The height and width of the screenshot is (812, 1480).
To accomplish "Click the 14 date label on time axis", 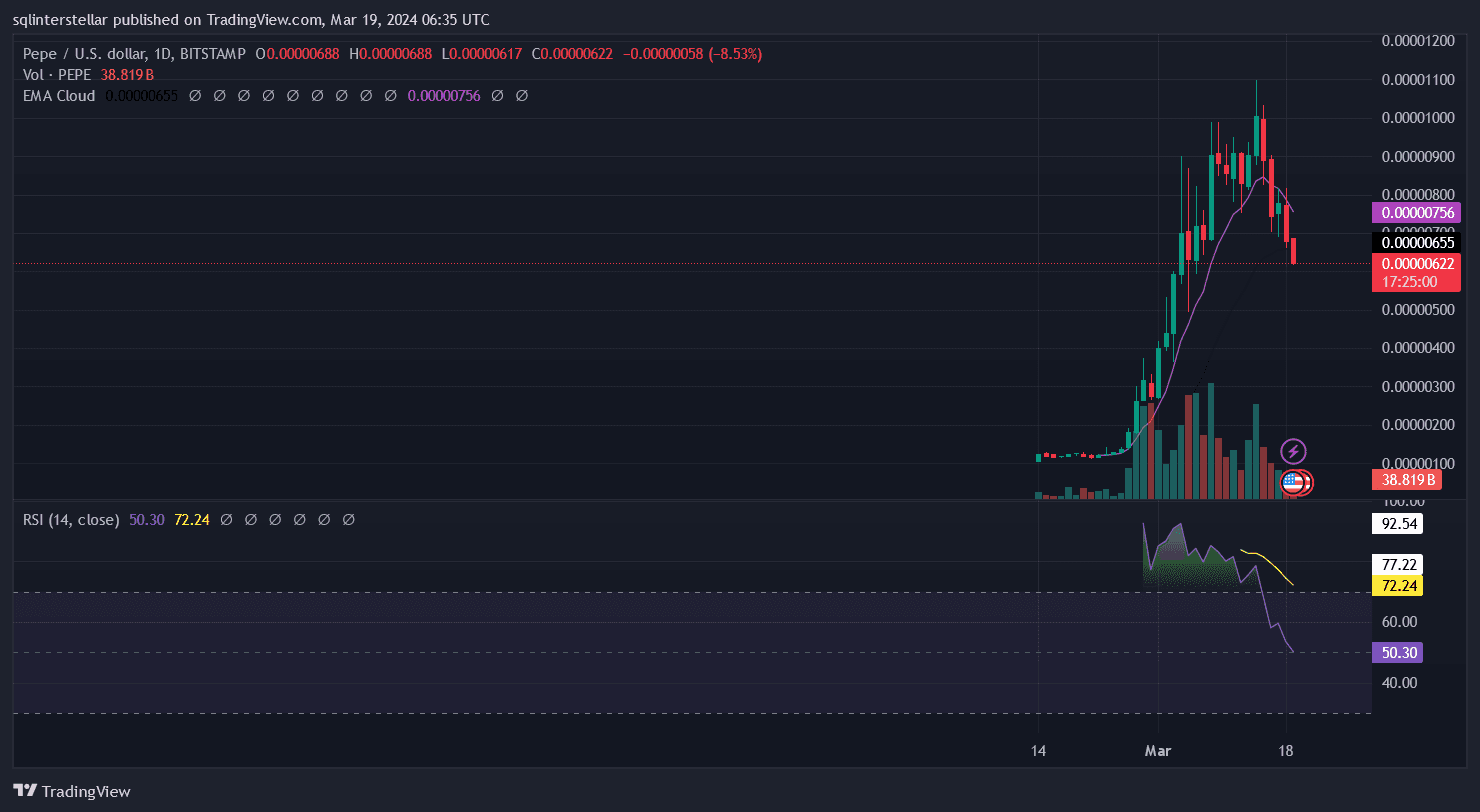I will [x=1038, y=750].
